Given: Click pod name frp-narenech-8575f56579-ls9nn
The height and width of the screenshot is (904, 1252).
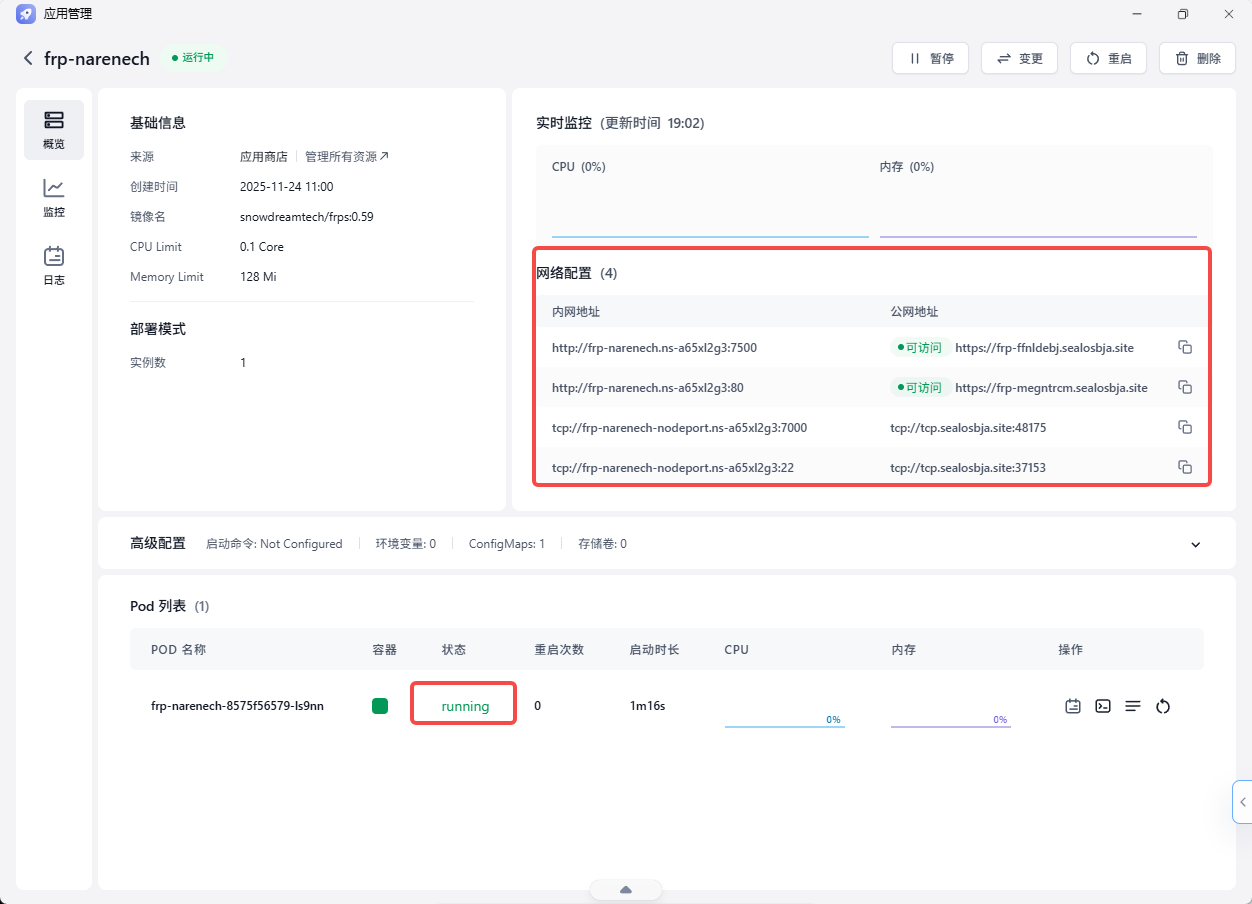Looking at the screenshot, I should point(237,706).
